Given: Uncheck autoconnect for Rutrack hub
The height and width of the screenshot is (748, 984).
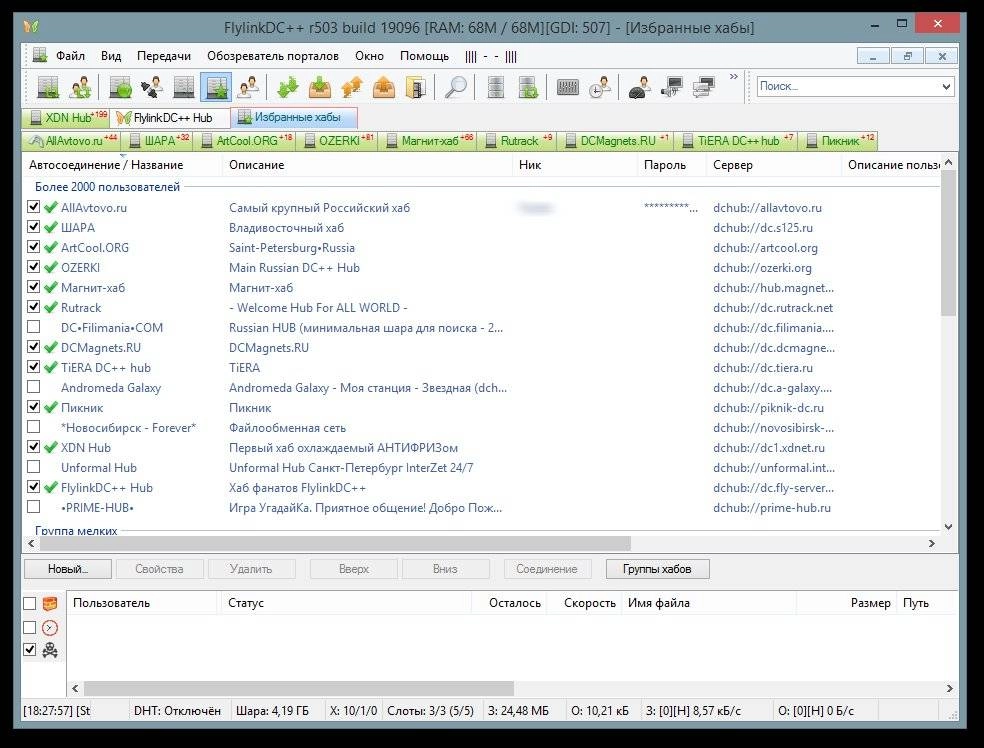Looking at the screenshot, I should [x=33, y=307].
